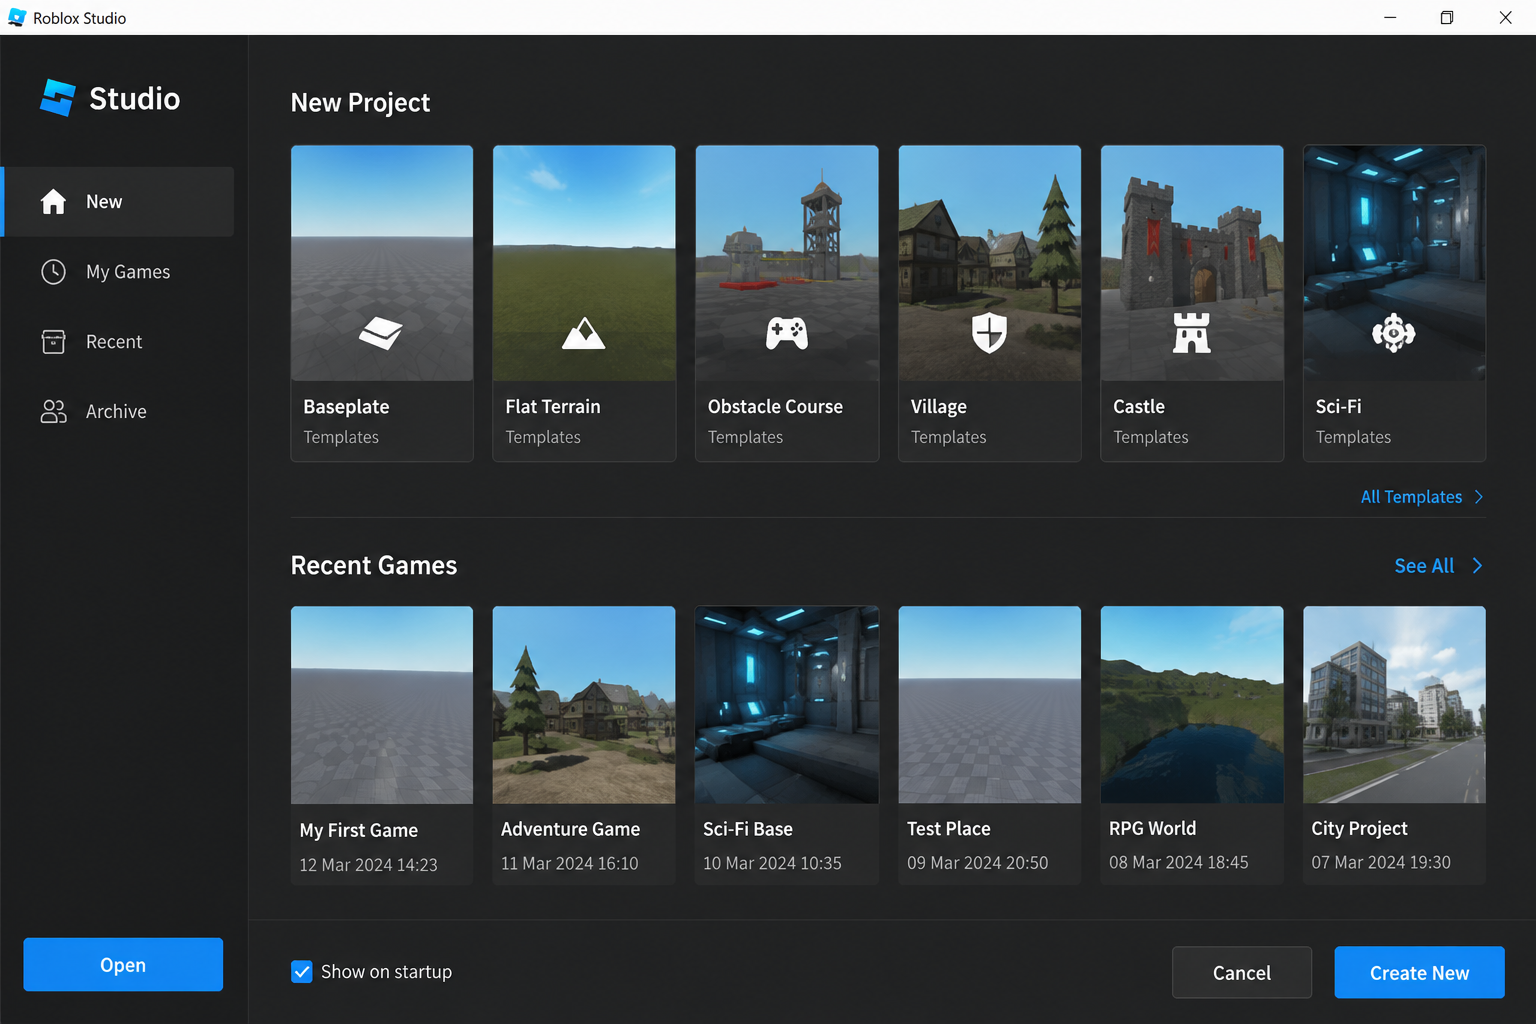Image resolution: width=1536 pixels, height=1024 pixels.
Task: Click the Village shield icon
Action: click(x=990, y=333)
